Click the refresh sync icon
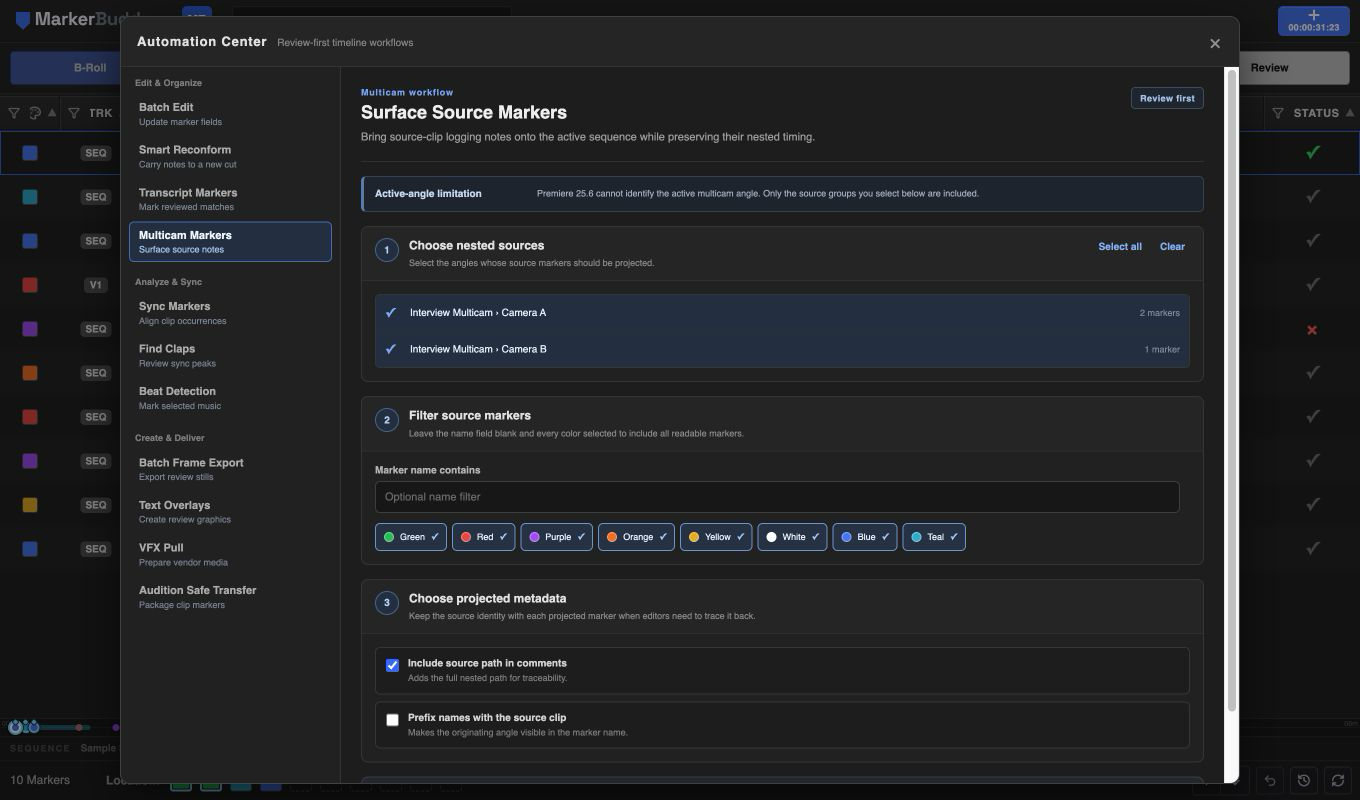1360x800 pixels. 1338,780
